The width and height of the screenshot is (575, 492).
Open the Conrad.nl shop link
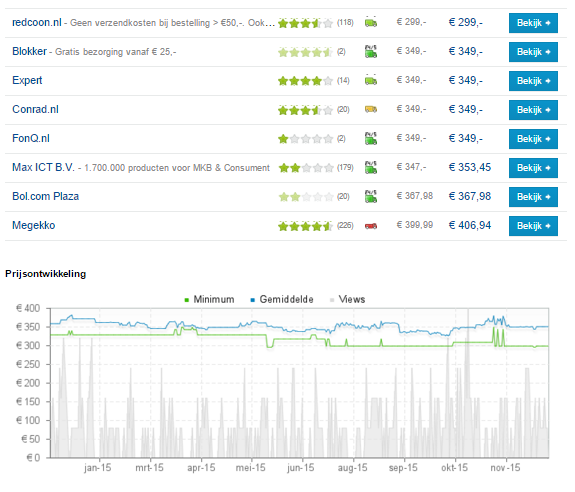[x=35, y=109]
